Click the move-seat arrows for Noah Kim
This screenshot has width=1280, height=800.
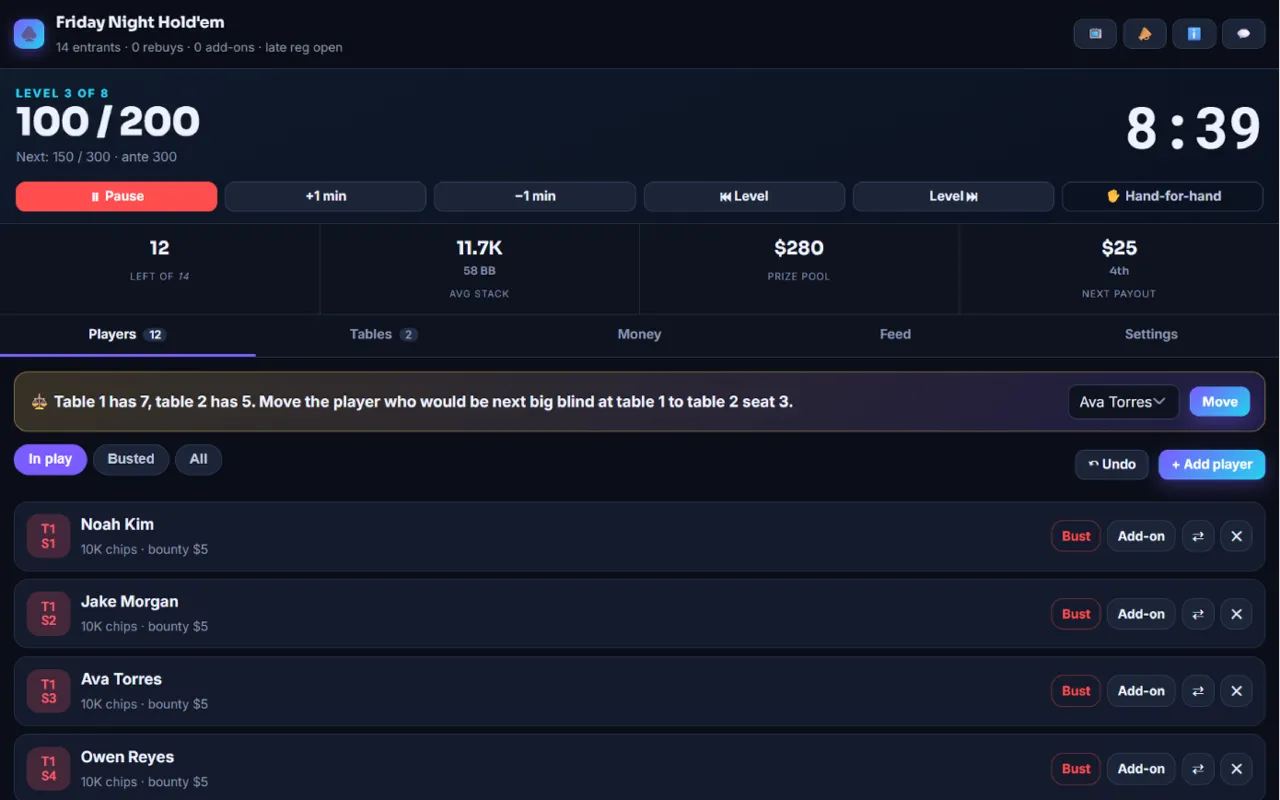pyautogui.click(x=1198, y=536)
